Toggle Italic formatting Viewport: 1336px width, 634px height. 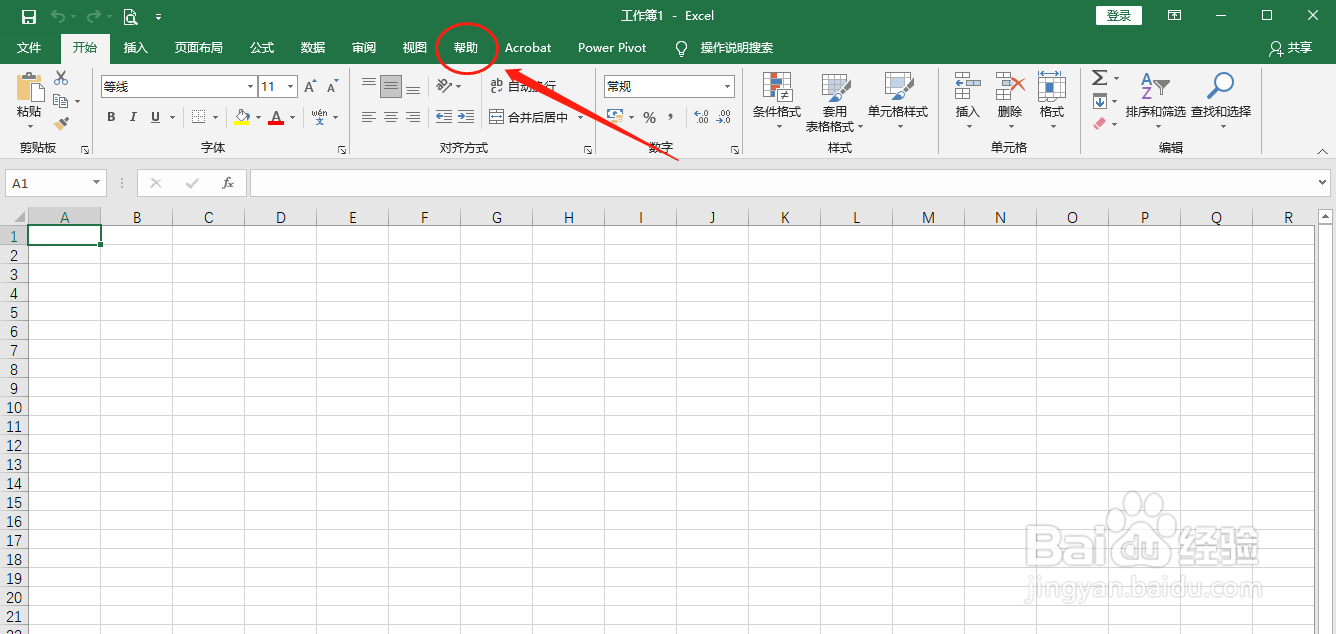(x=133, y=117)
